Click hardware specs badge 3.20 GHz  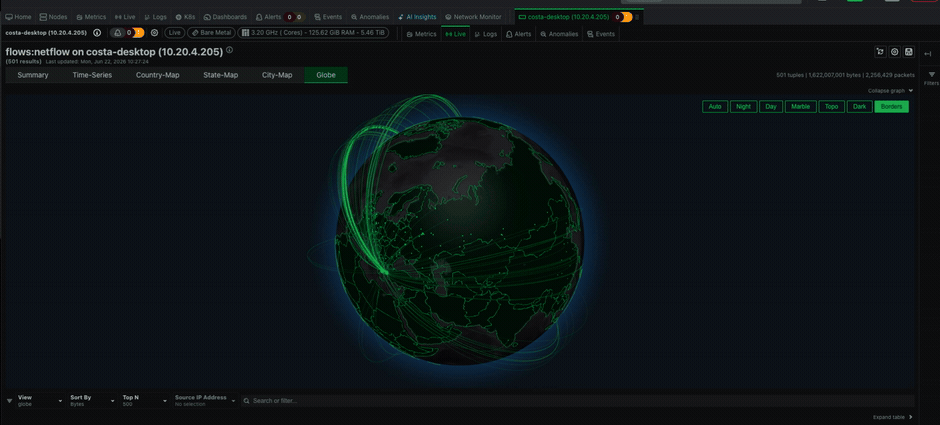(x=313, y=34)
